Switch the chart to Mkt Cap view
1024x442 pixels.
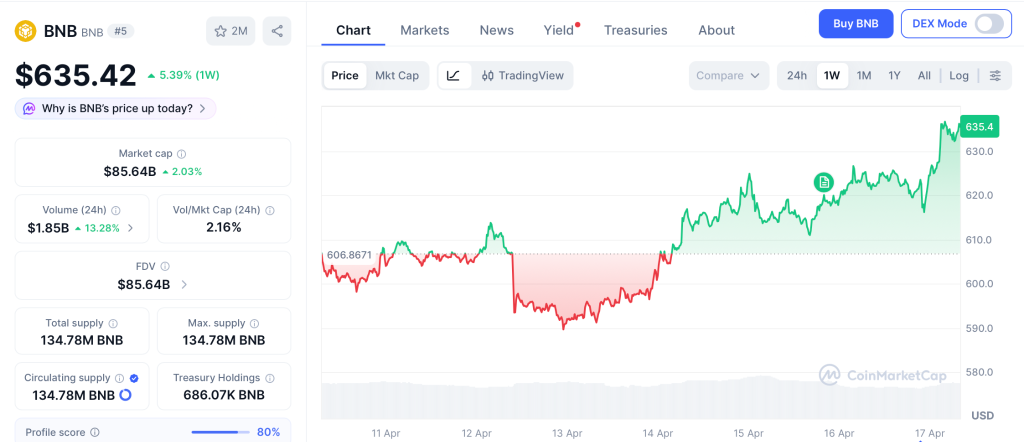click(x=397, y=75)
